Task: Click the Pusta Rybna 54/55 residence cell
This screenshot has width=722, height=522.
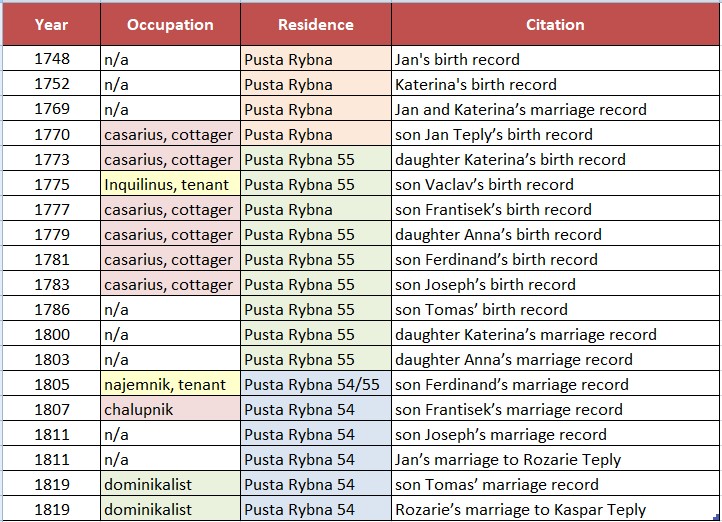Action: pos(314,385)
